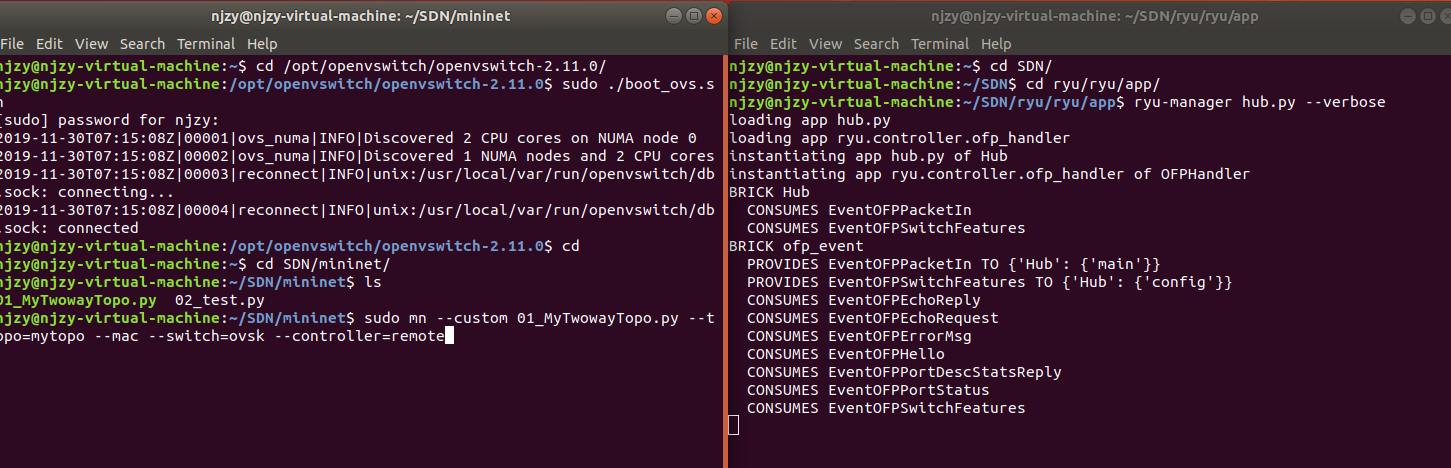
Task: Open File menu in mininet terminal
Action: click(x=11, y=44)
